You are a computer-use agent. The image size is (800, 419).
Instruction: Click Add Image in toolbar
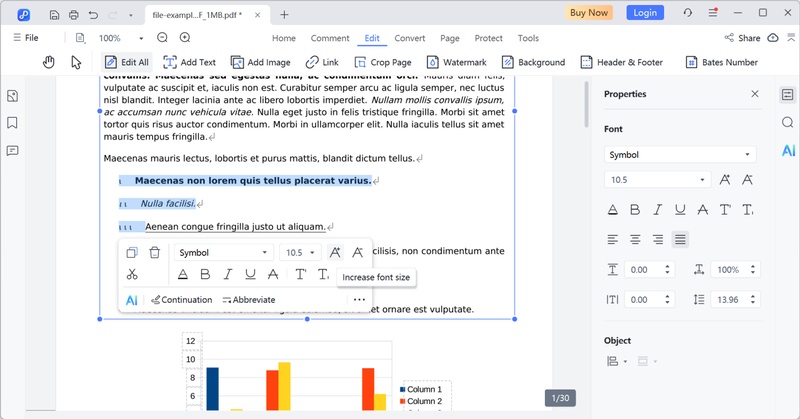pos(261,62)
